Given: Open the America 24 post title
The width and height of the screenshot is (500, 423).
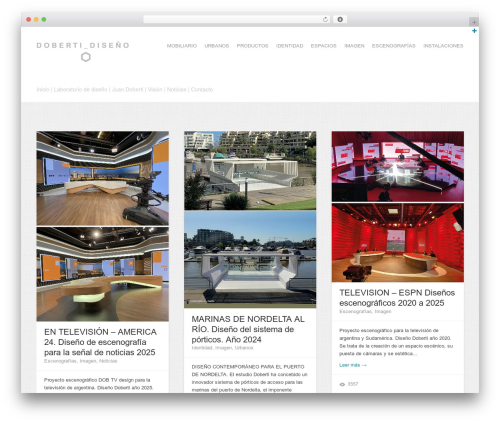Looking at the screenshot, I should (100, 342).
